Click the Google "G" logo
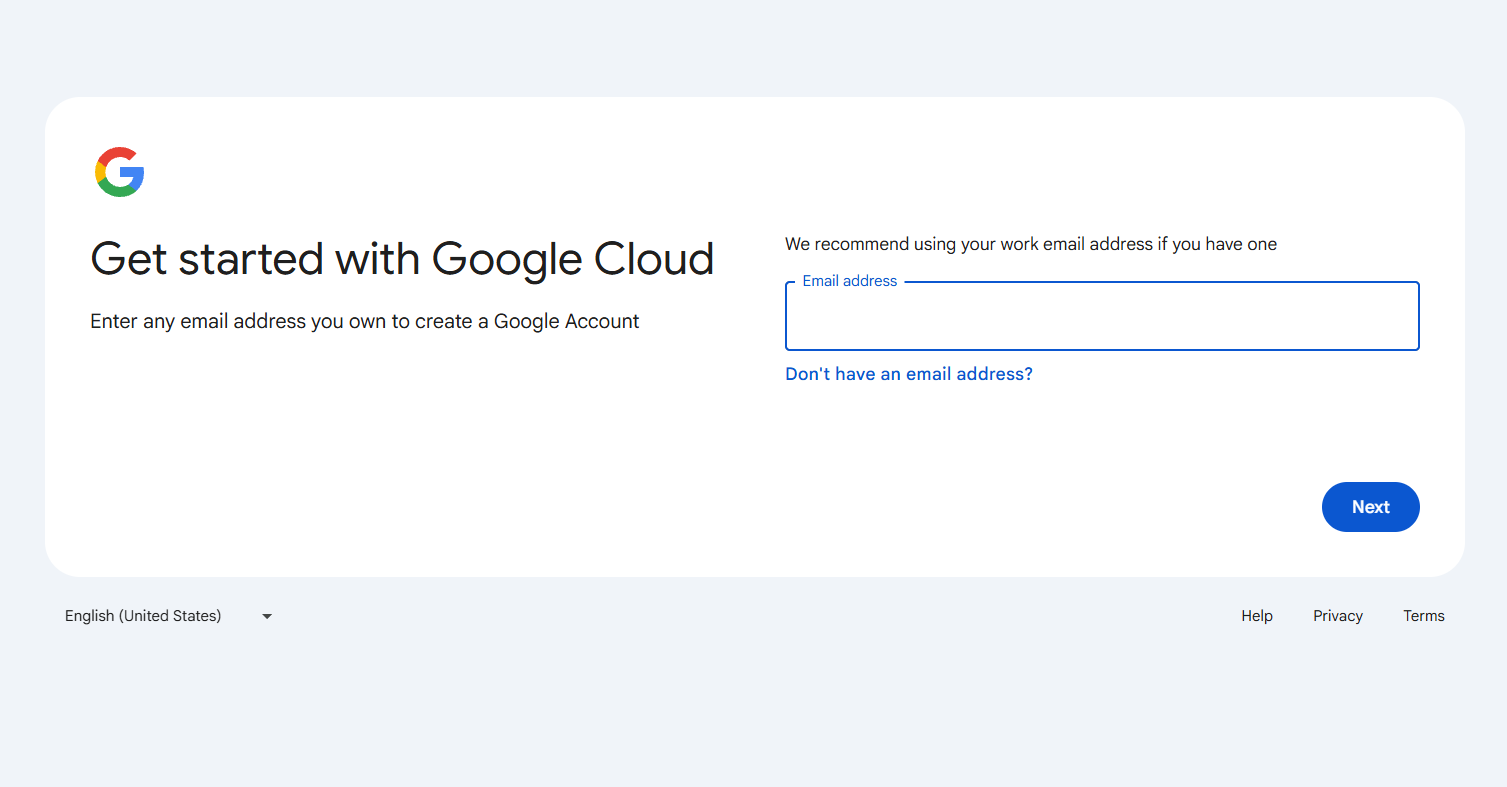The height and width of the screenshot is (787, 1507). coord(120,172)
